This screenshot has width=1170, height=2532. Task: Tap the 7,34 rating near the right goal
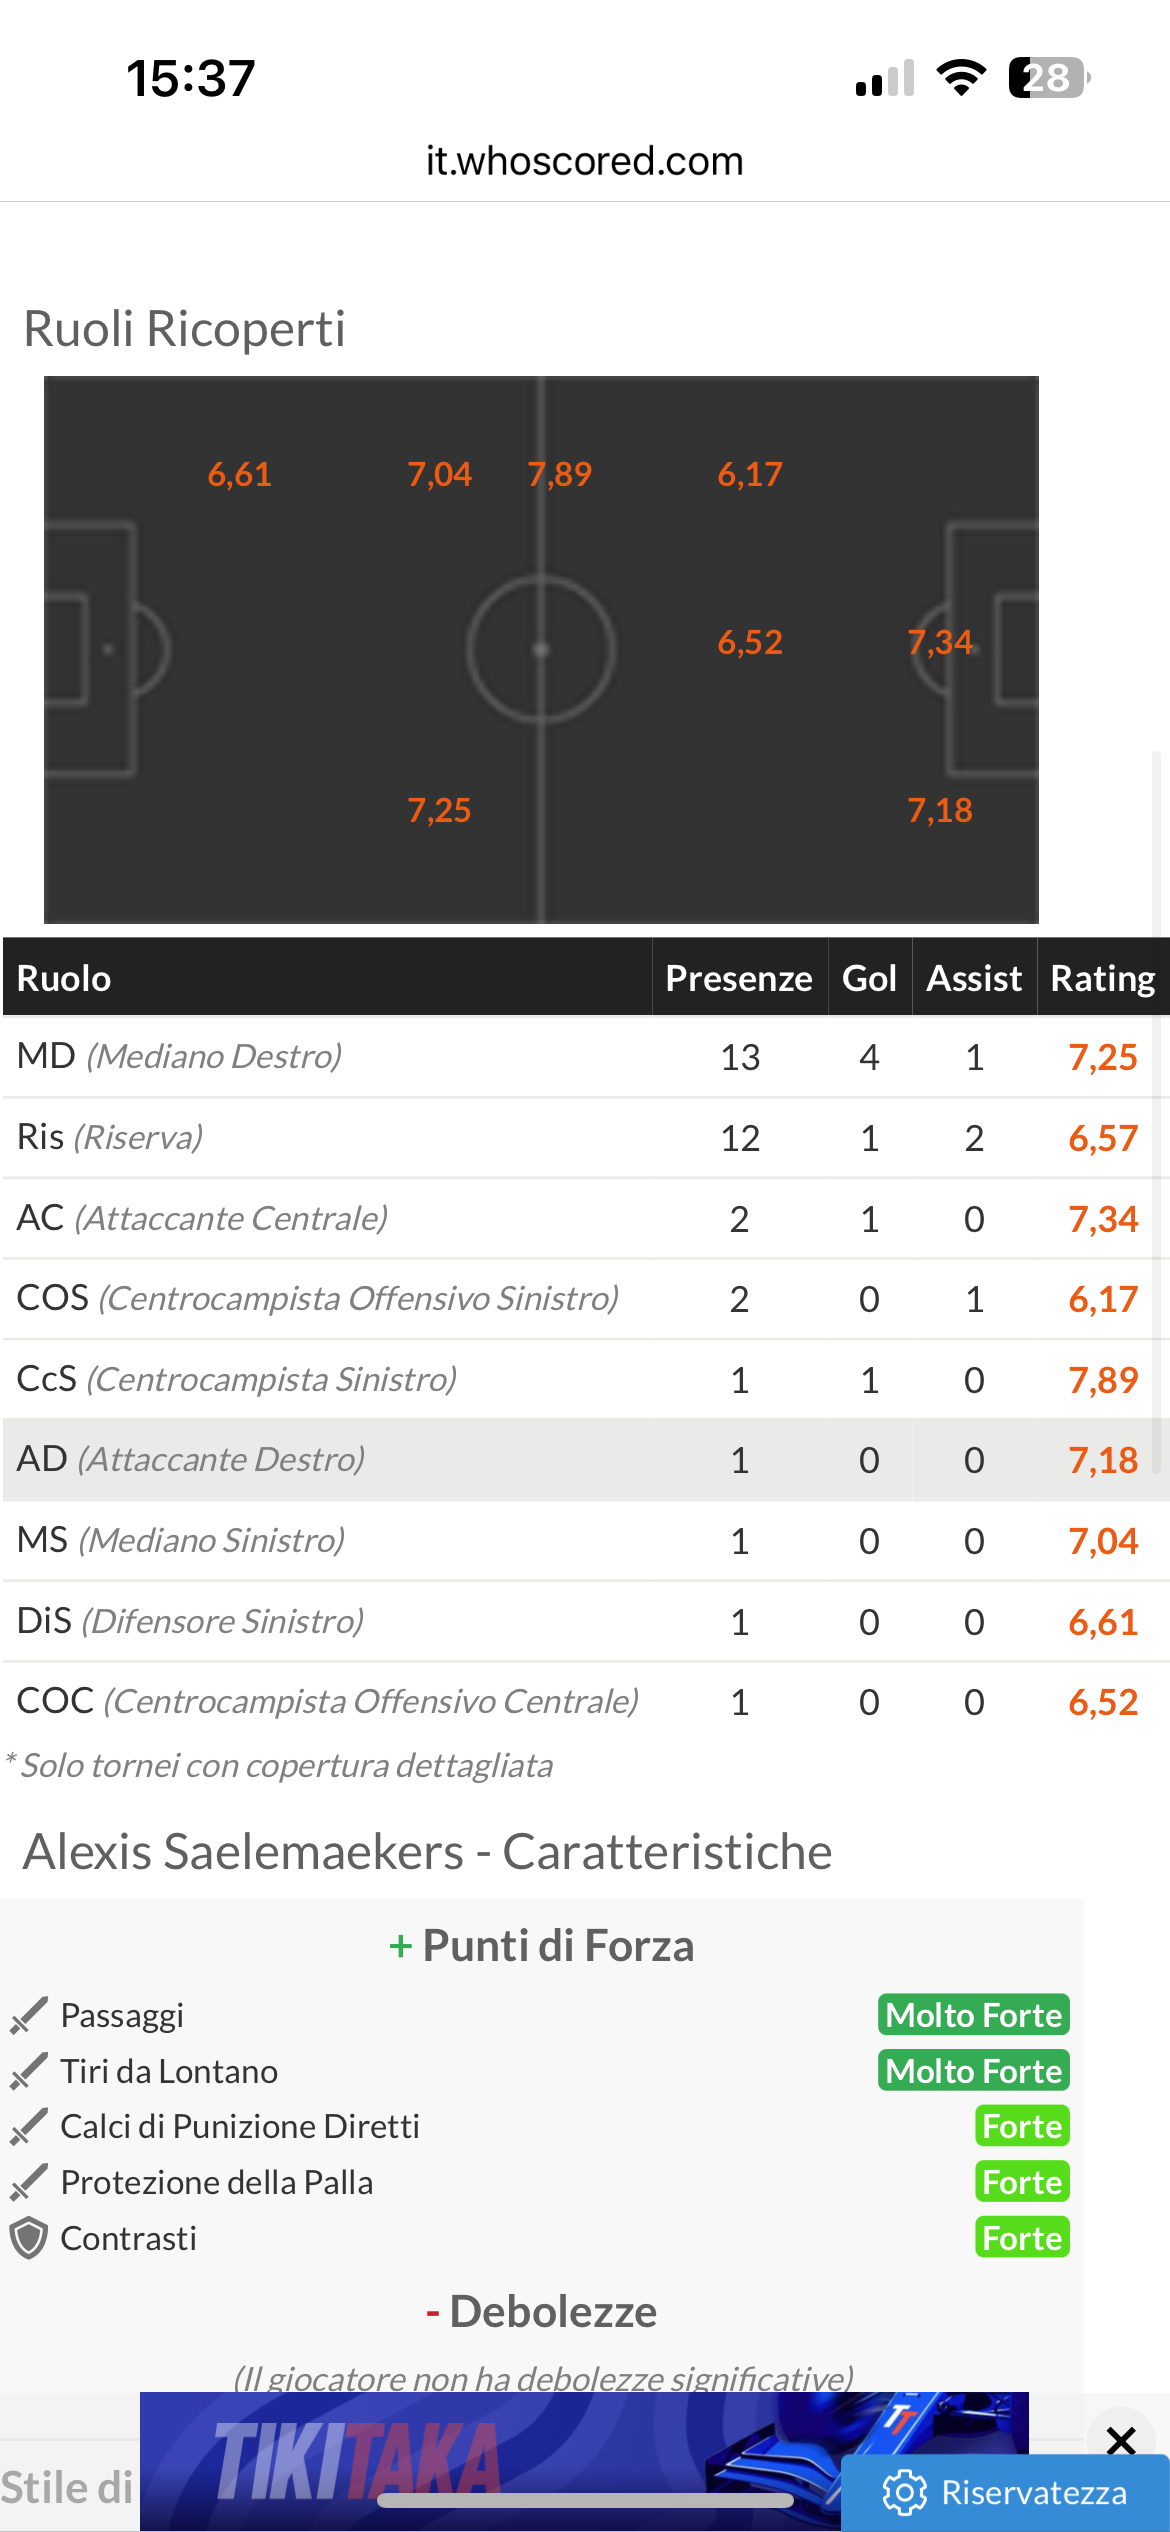click(940, 642)
